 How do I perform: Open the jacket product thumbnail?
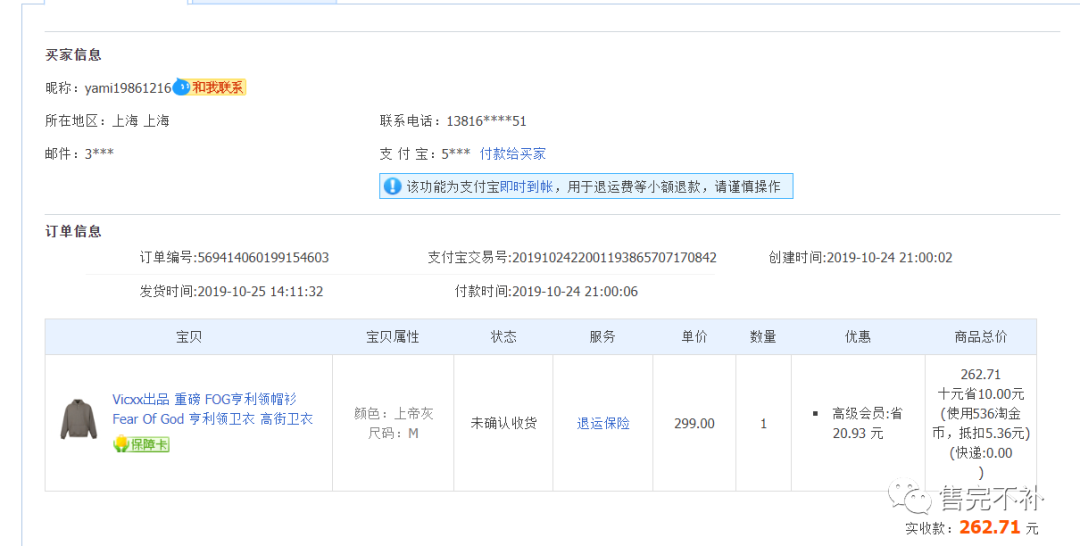click(79, 419)
